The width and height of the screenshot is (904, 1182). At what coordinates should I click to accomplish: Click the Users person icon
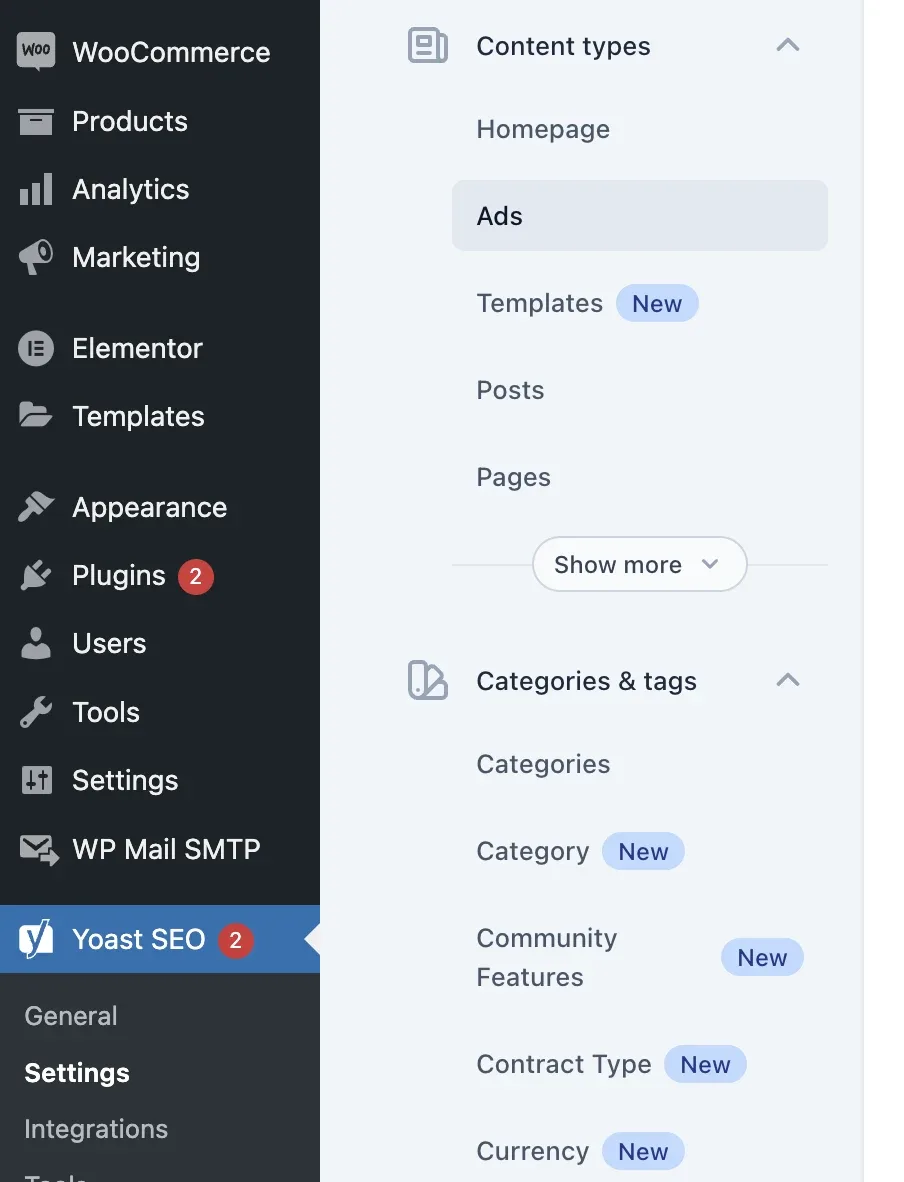(35, 643)
